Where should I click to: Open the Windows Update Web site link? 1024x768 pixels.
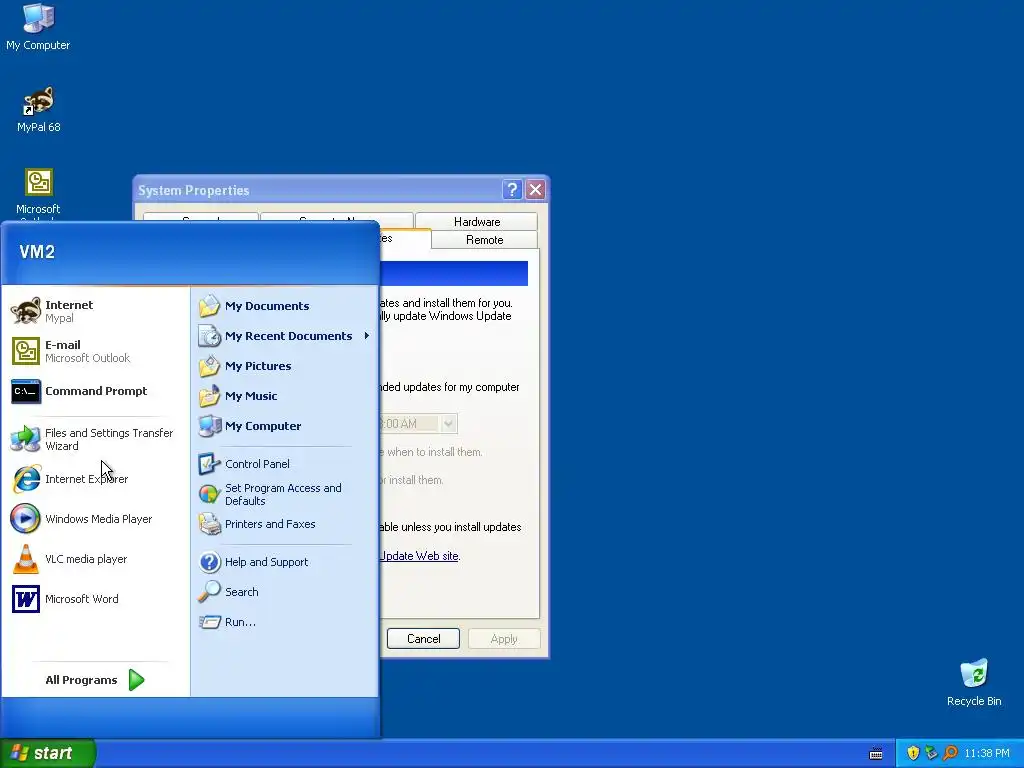pyautogui.click(x=419, y=556)
